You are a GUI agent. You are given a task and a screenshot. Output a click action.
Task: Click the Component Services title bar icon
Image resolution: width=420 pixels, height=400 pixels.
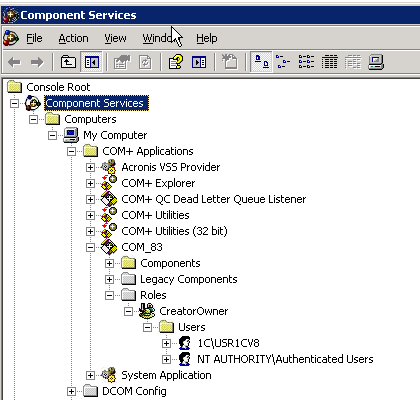pyautogui.click(x=10, y=15)
